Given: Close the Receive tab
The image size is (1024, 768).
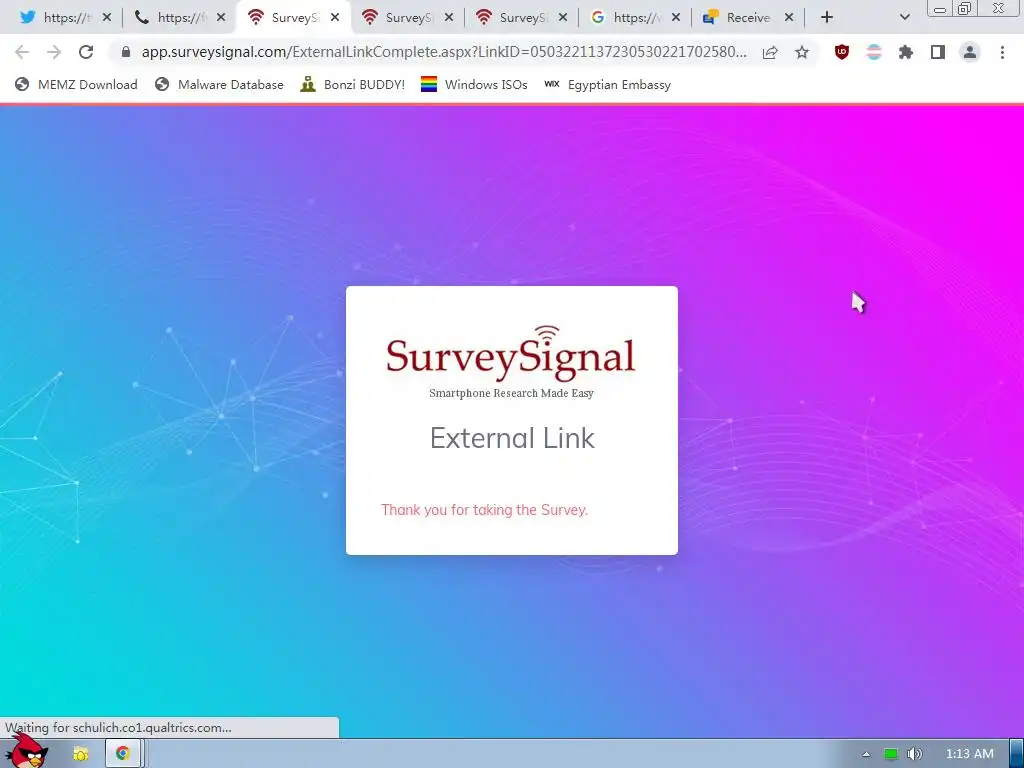Looking at the screenshot, I should tap(789, 18).
